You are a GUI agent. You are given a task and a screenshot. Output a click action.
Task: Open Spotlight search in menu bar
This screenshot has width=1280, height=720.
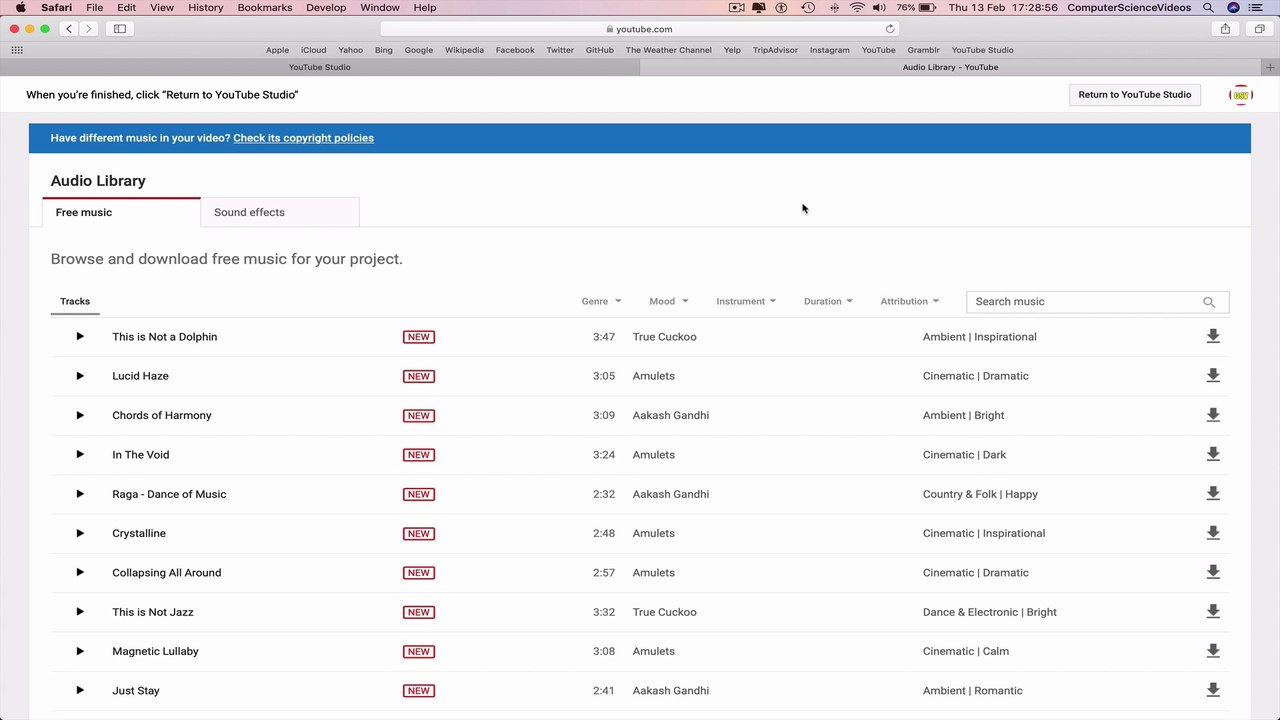[1209, 7]
